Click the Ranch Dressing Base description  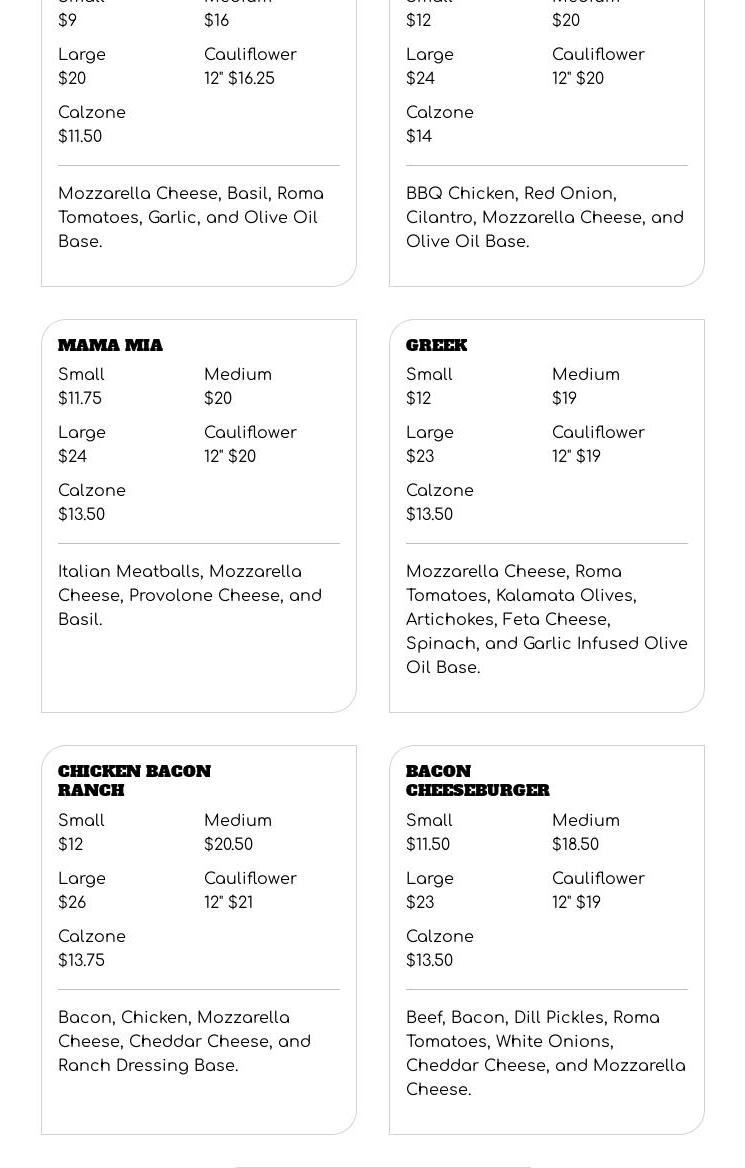click(184, 1042)
